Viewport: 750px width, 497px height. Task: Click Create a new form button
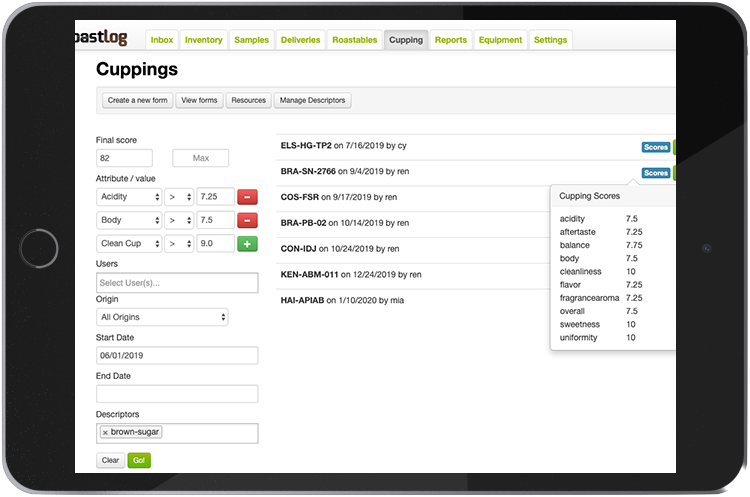[x=137, y=100]
